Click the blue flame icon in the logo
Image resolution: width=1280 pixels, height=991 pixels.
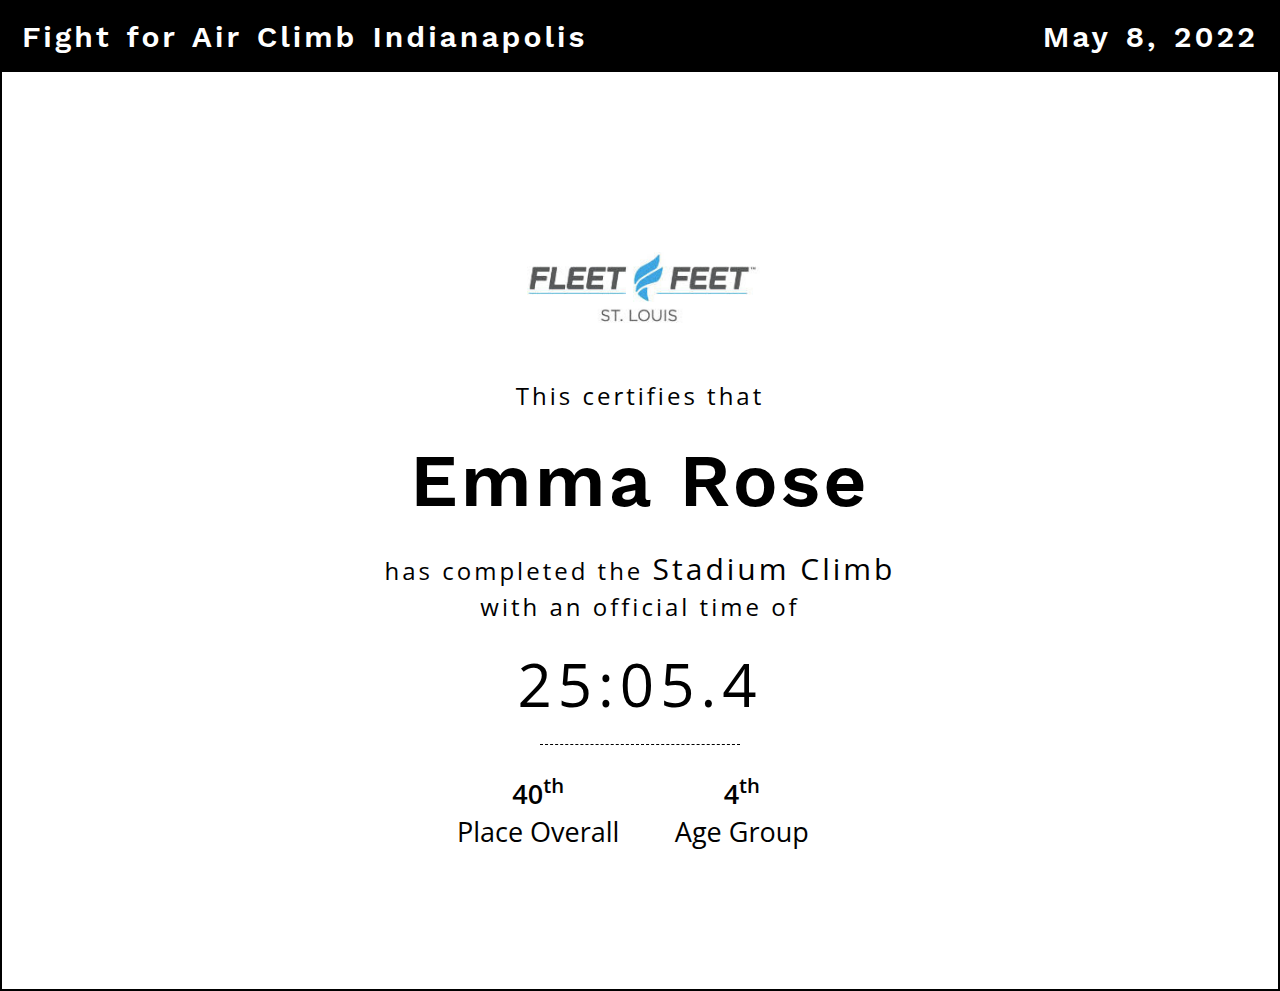tap(649, 277)
